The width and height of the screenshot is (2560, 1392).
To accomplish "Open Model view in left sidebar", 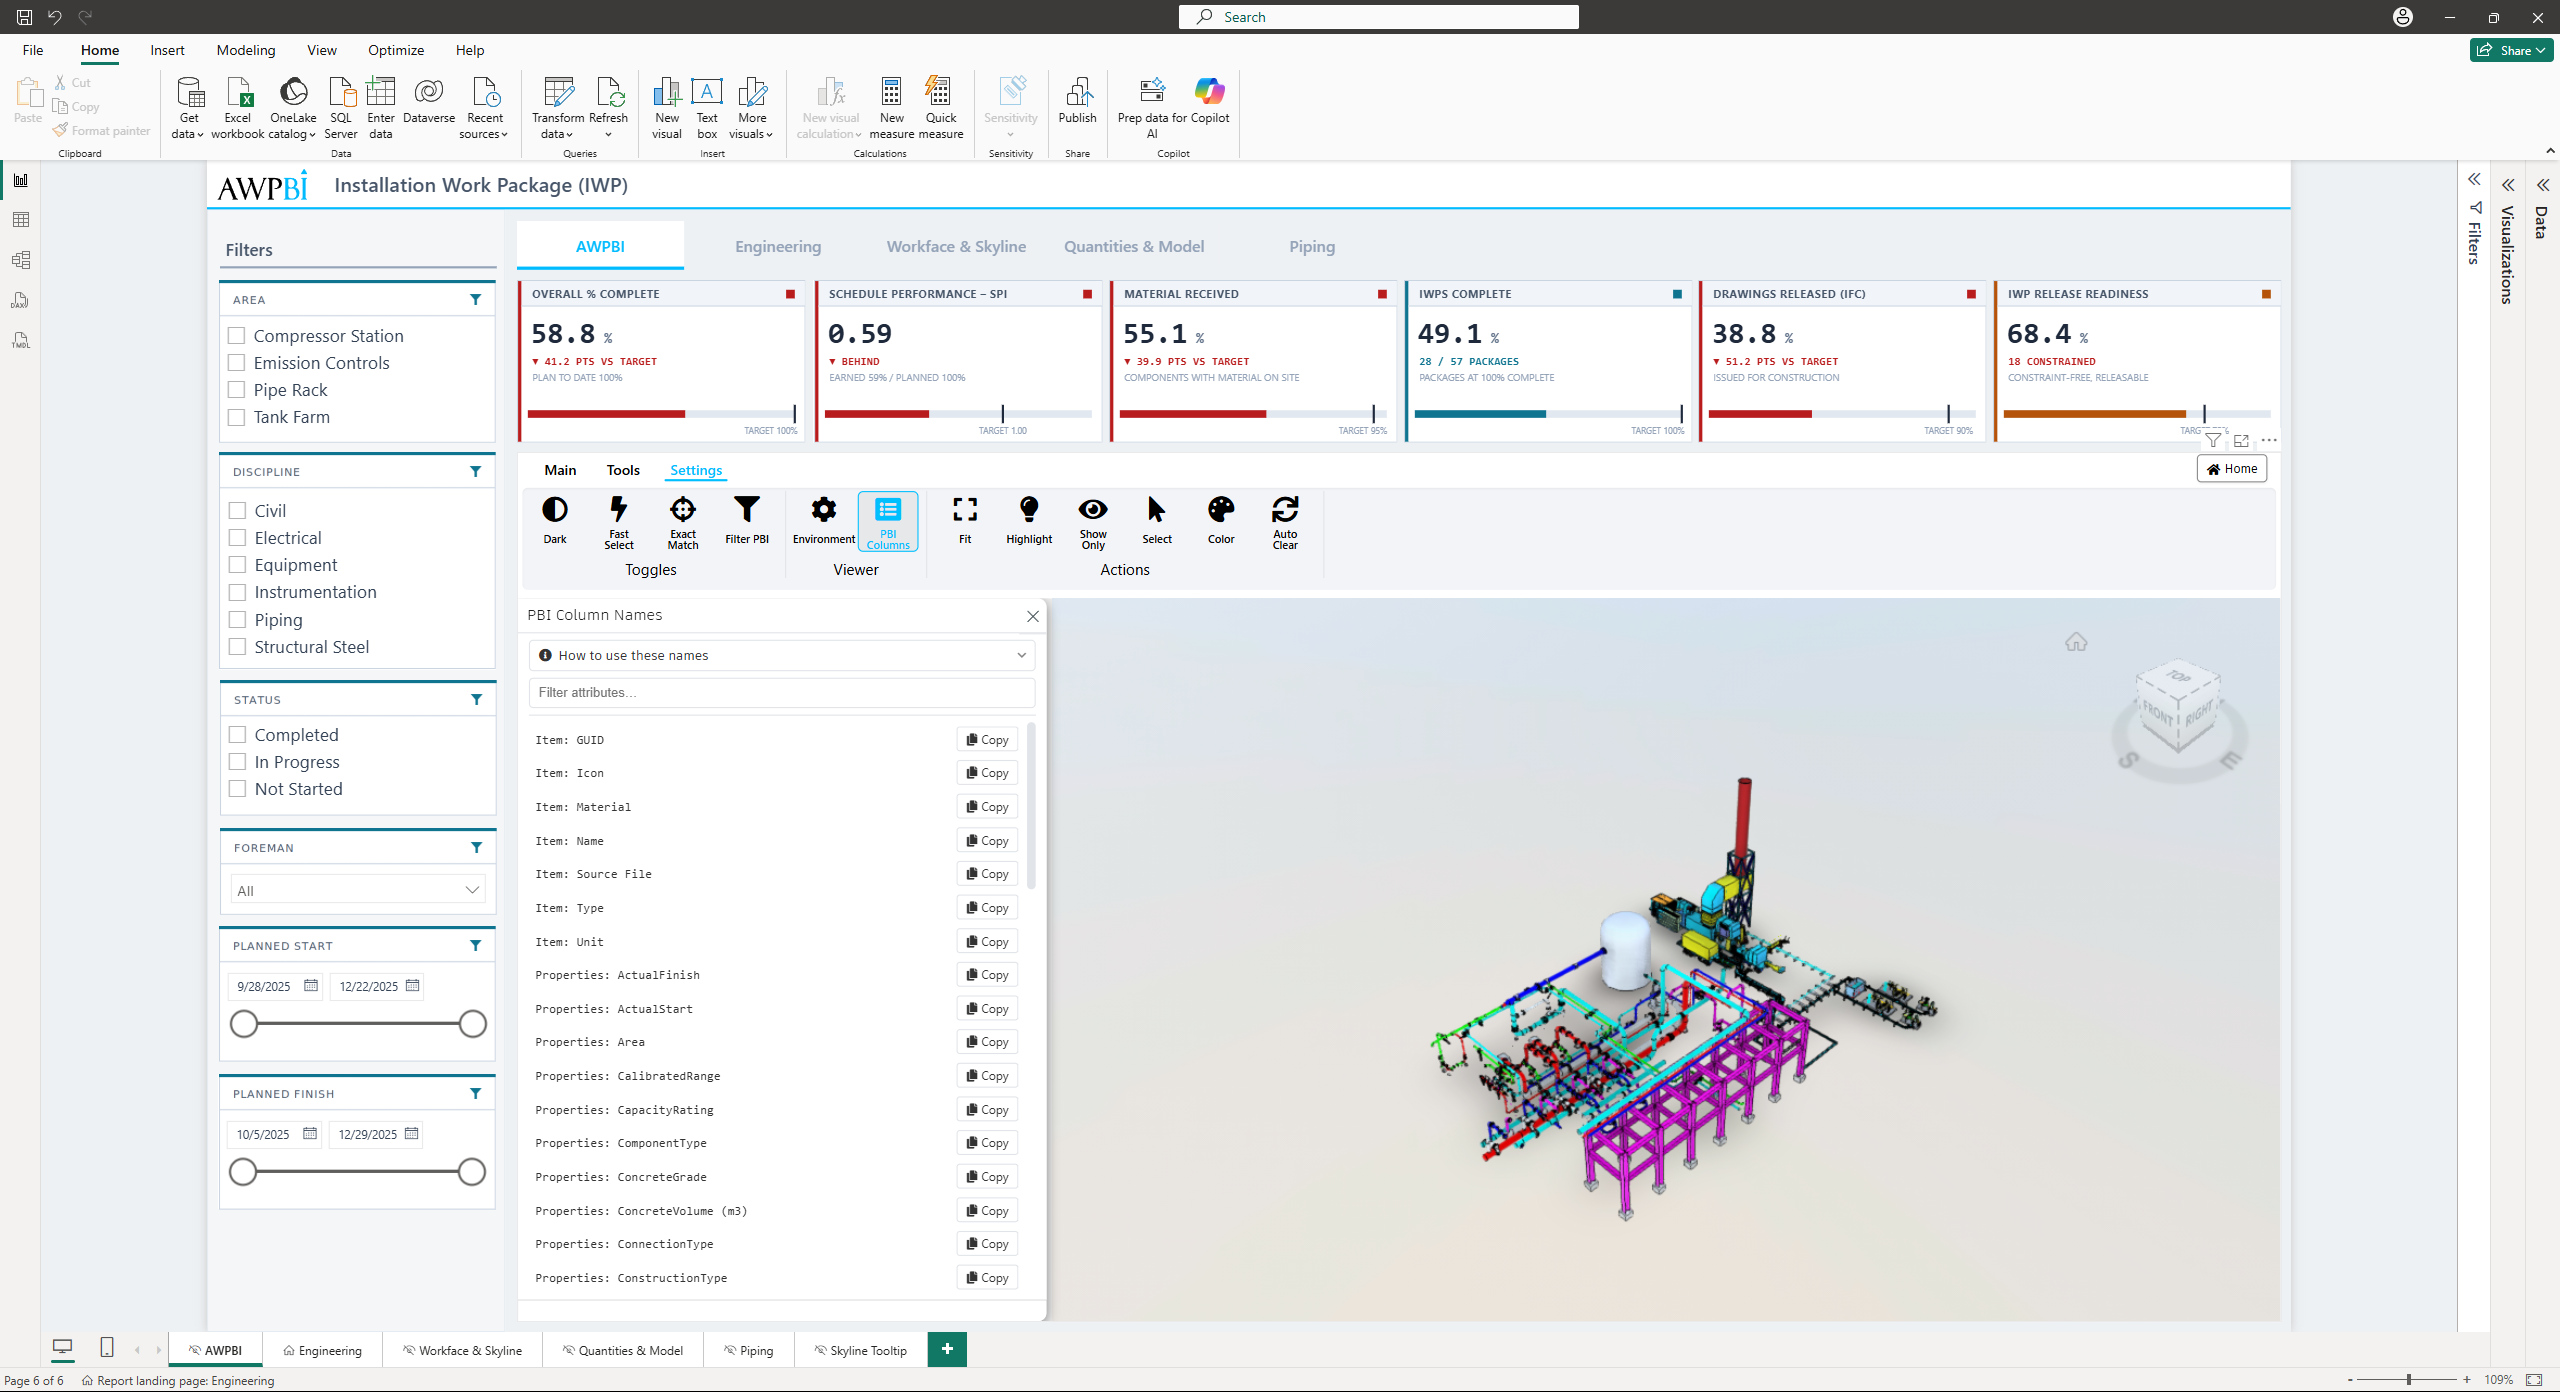I will pos(21,260).
